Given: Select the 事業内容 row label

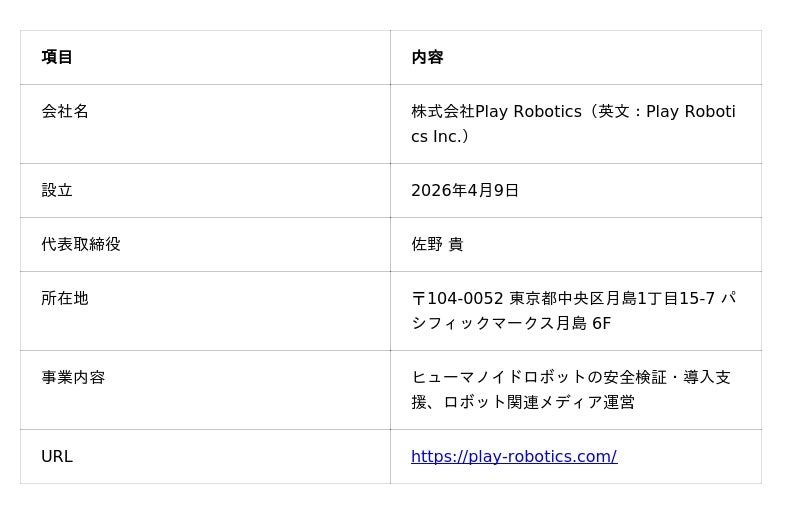Looking at the screenshot, I should coord(73,377).
